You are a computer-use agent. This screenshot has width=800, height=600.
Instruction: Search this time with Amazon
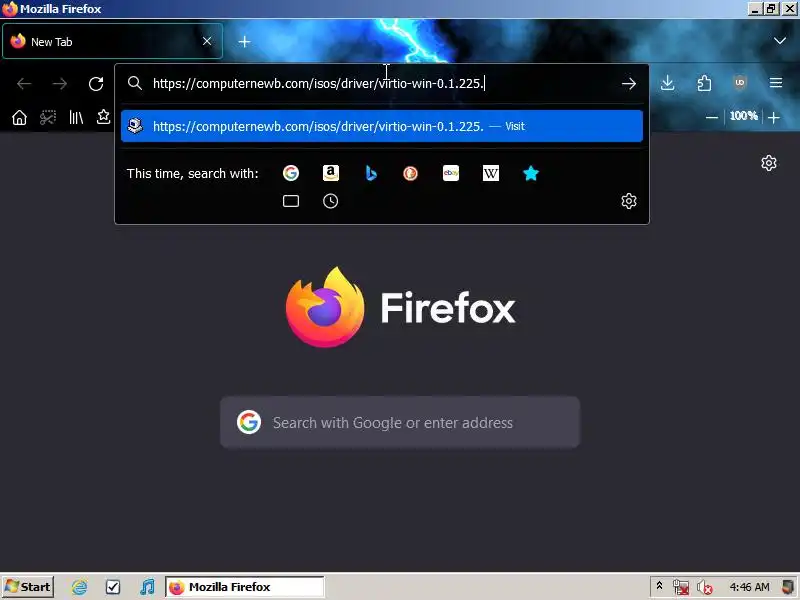click(x=331, y=173)
